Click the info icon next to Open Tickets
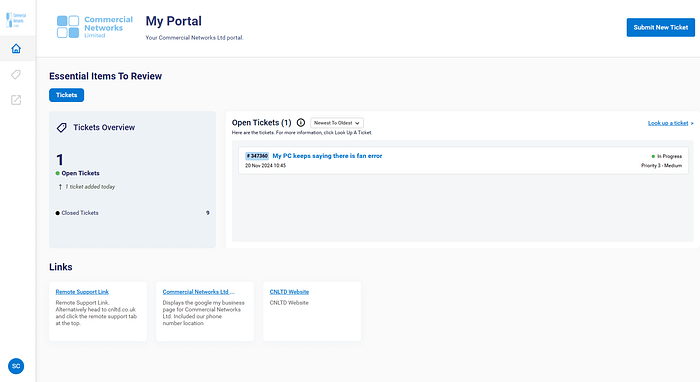 pos(301,122)
